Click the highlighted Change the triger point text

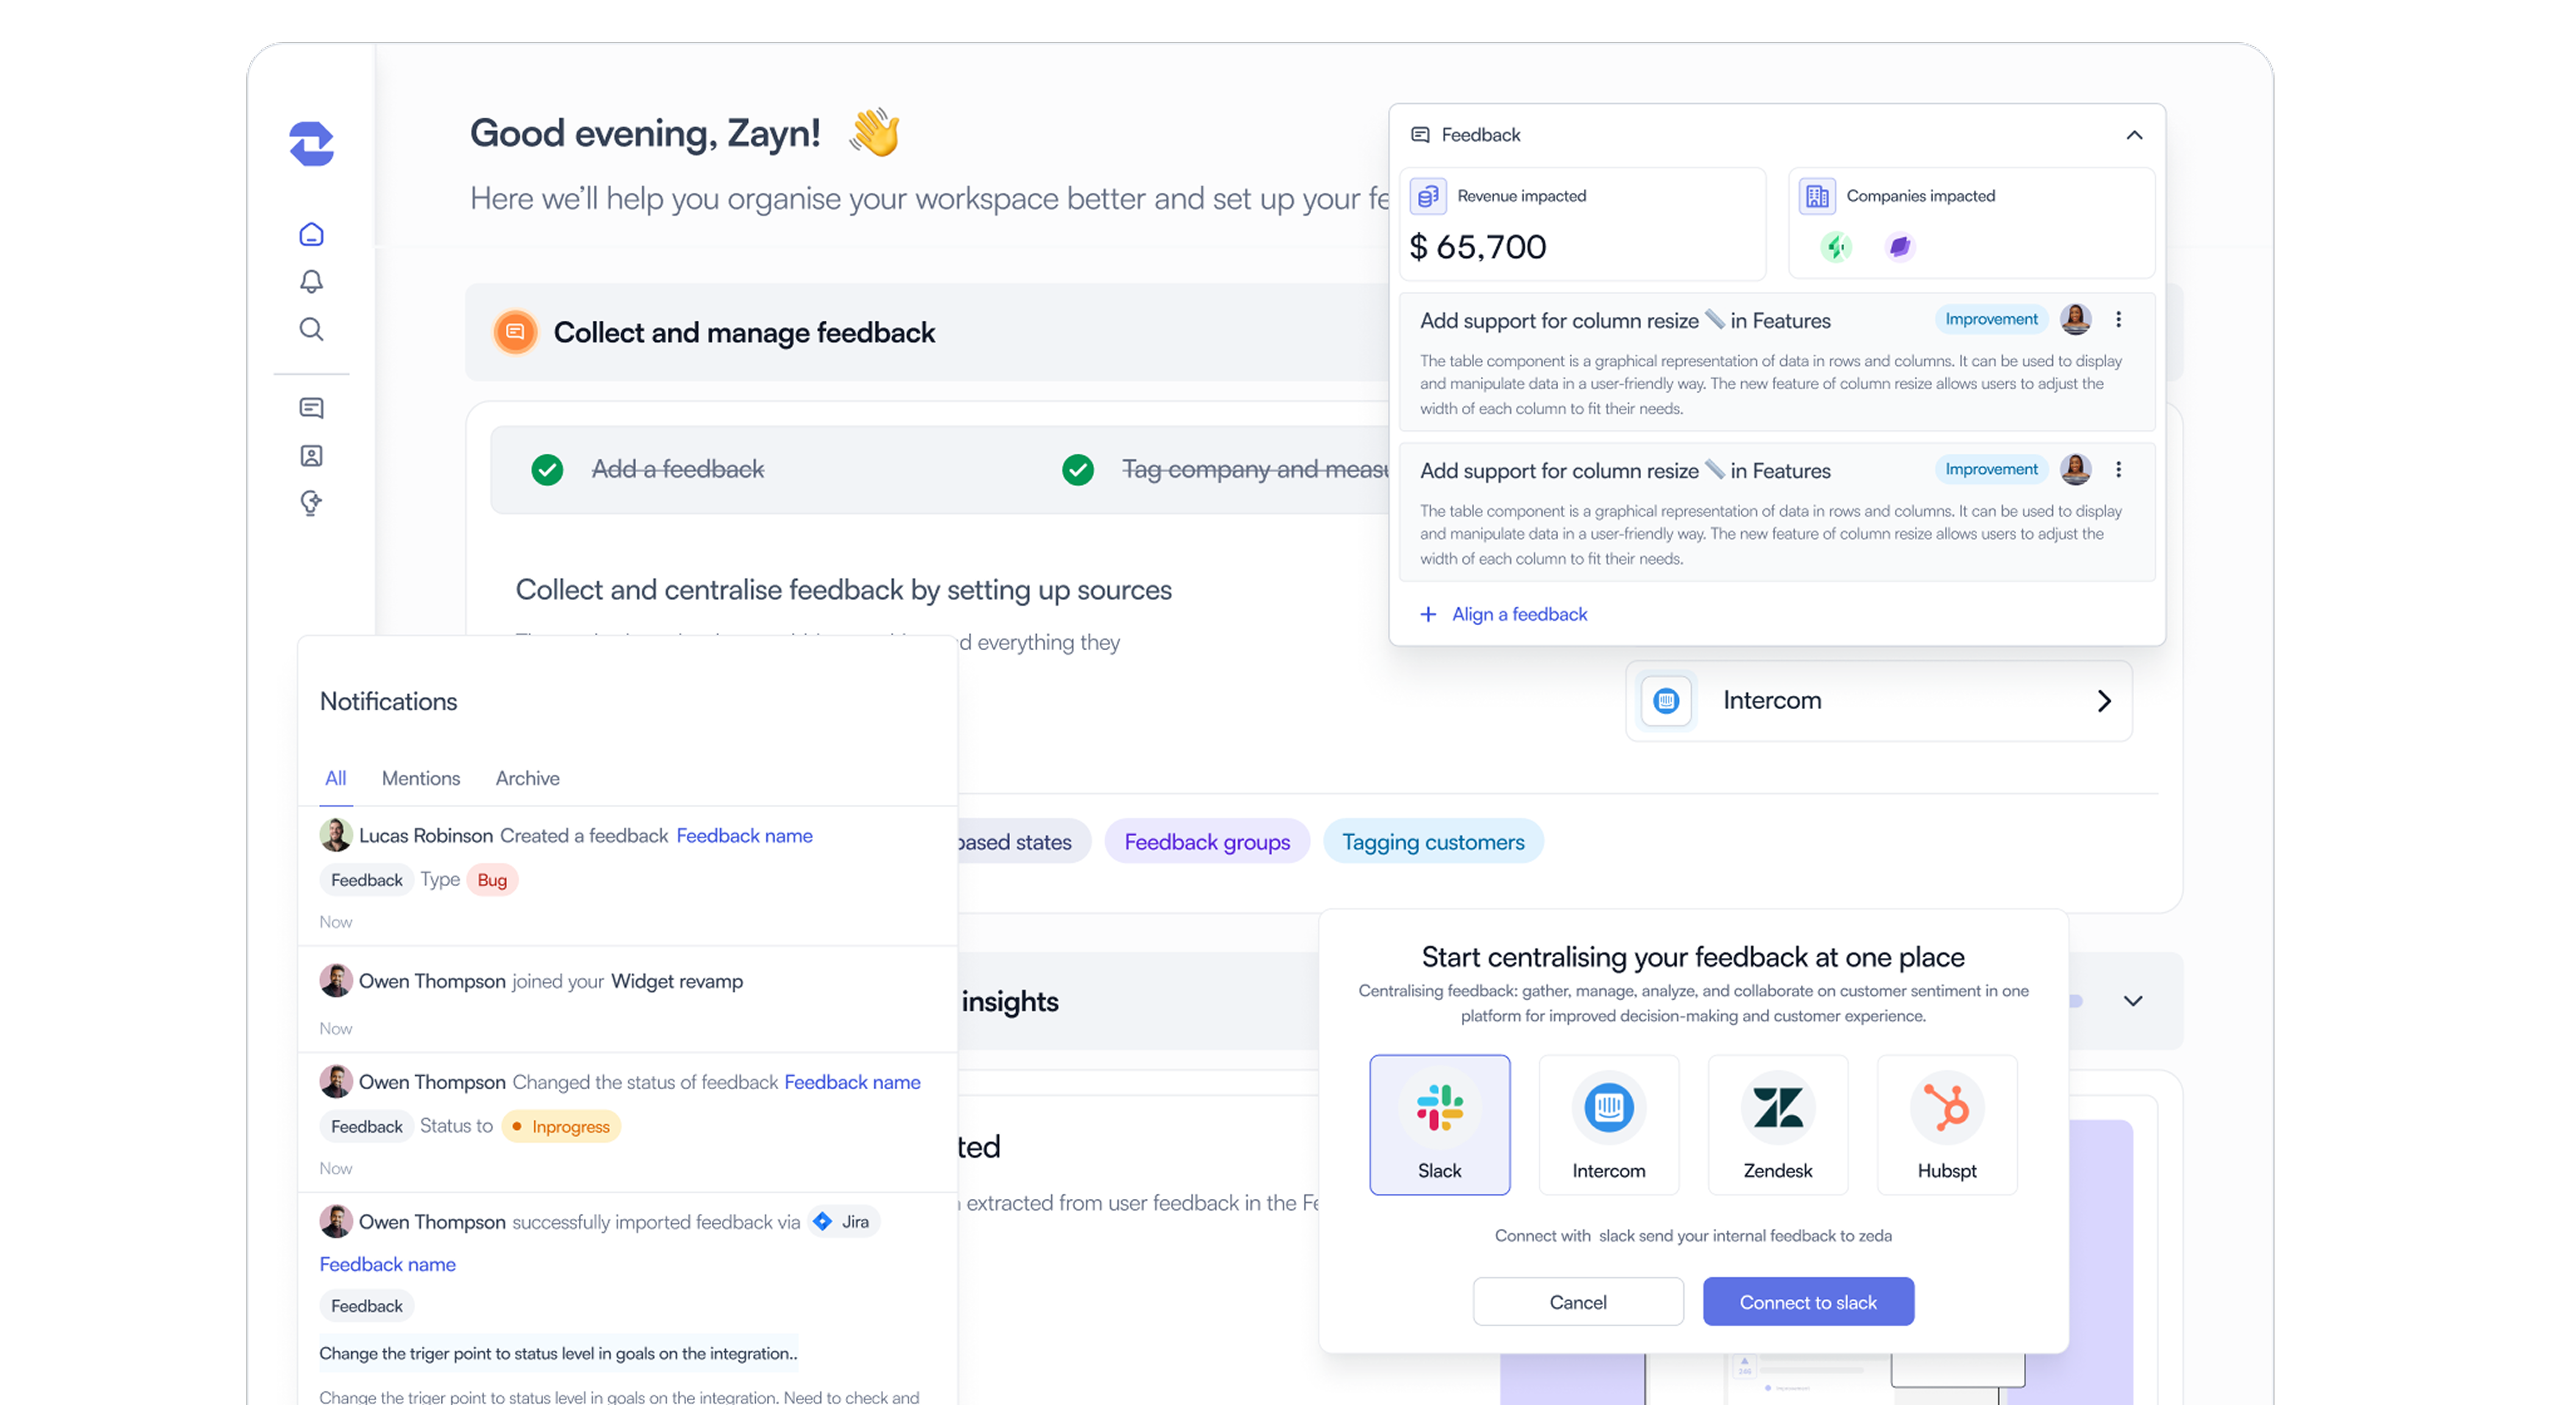(x=558, y=1353)
